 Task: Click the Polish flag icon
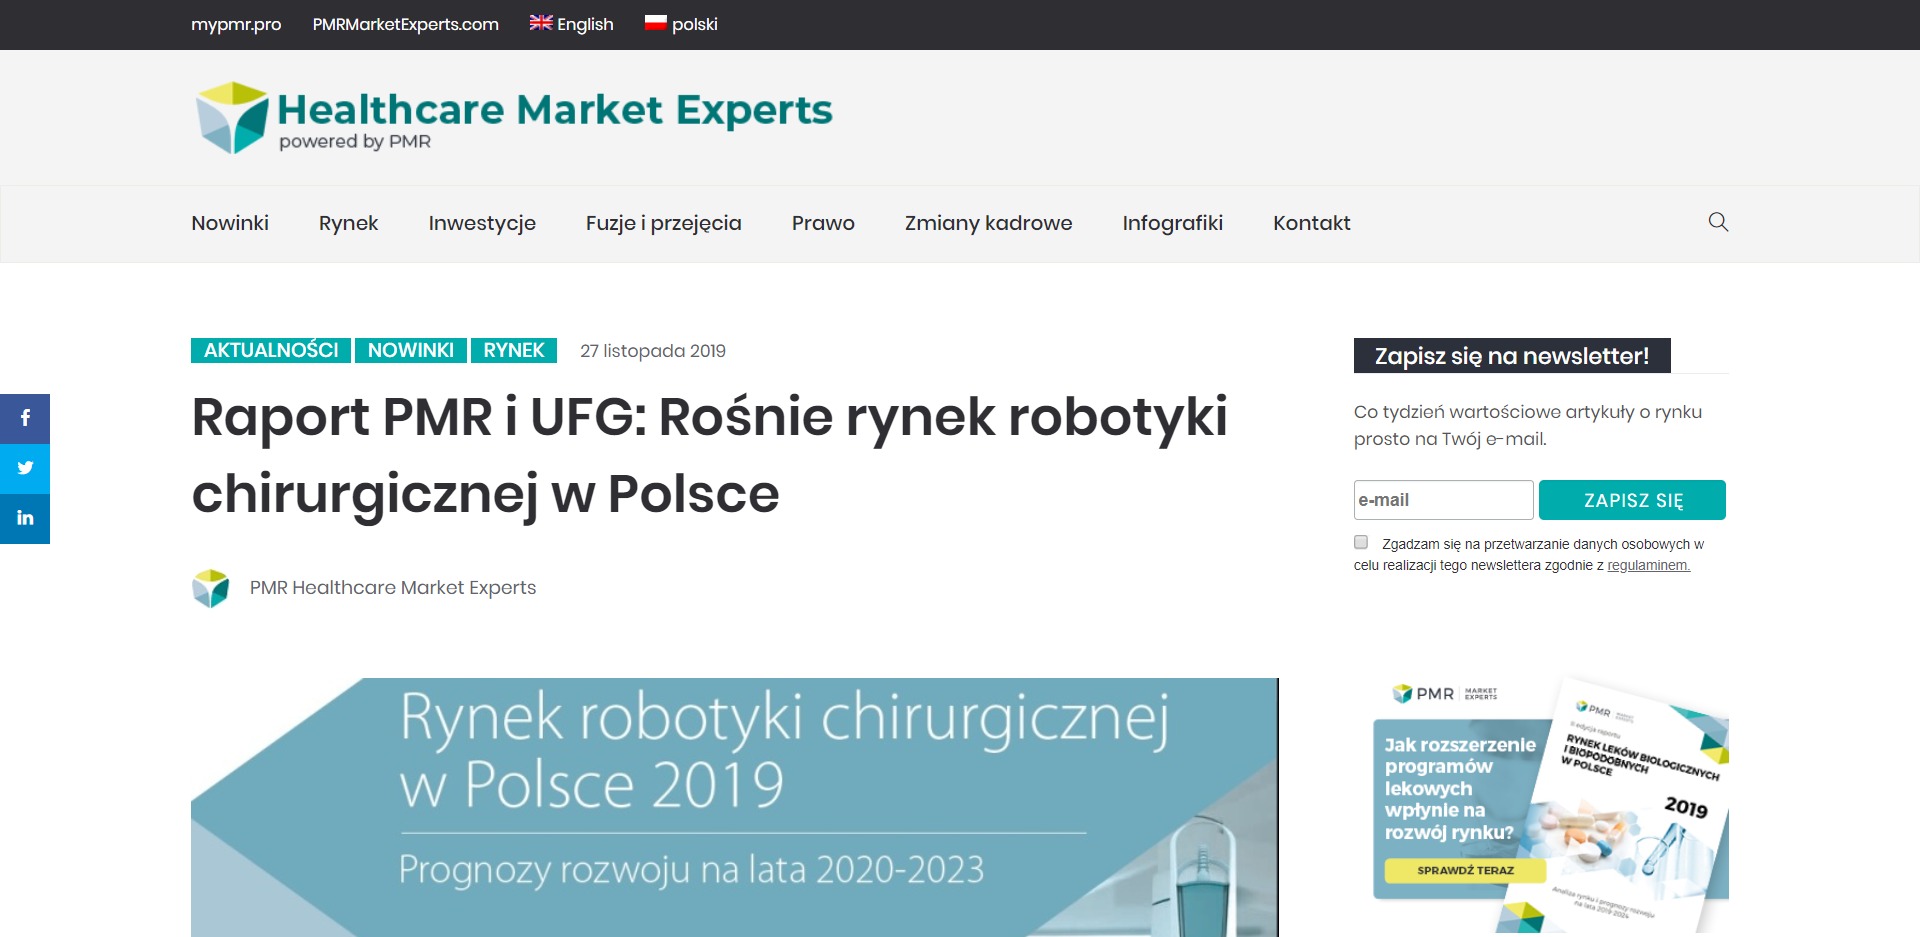(656, 23)
